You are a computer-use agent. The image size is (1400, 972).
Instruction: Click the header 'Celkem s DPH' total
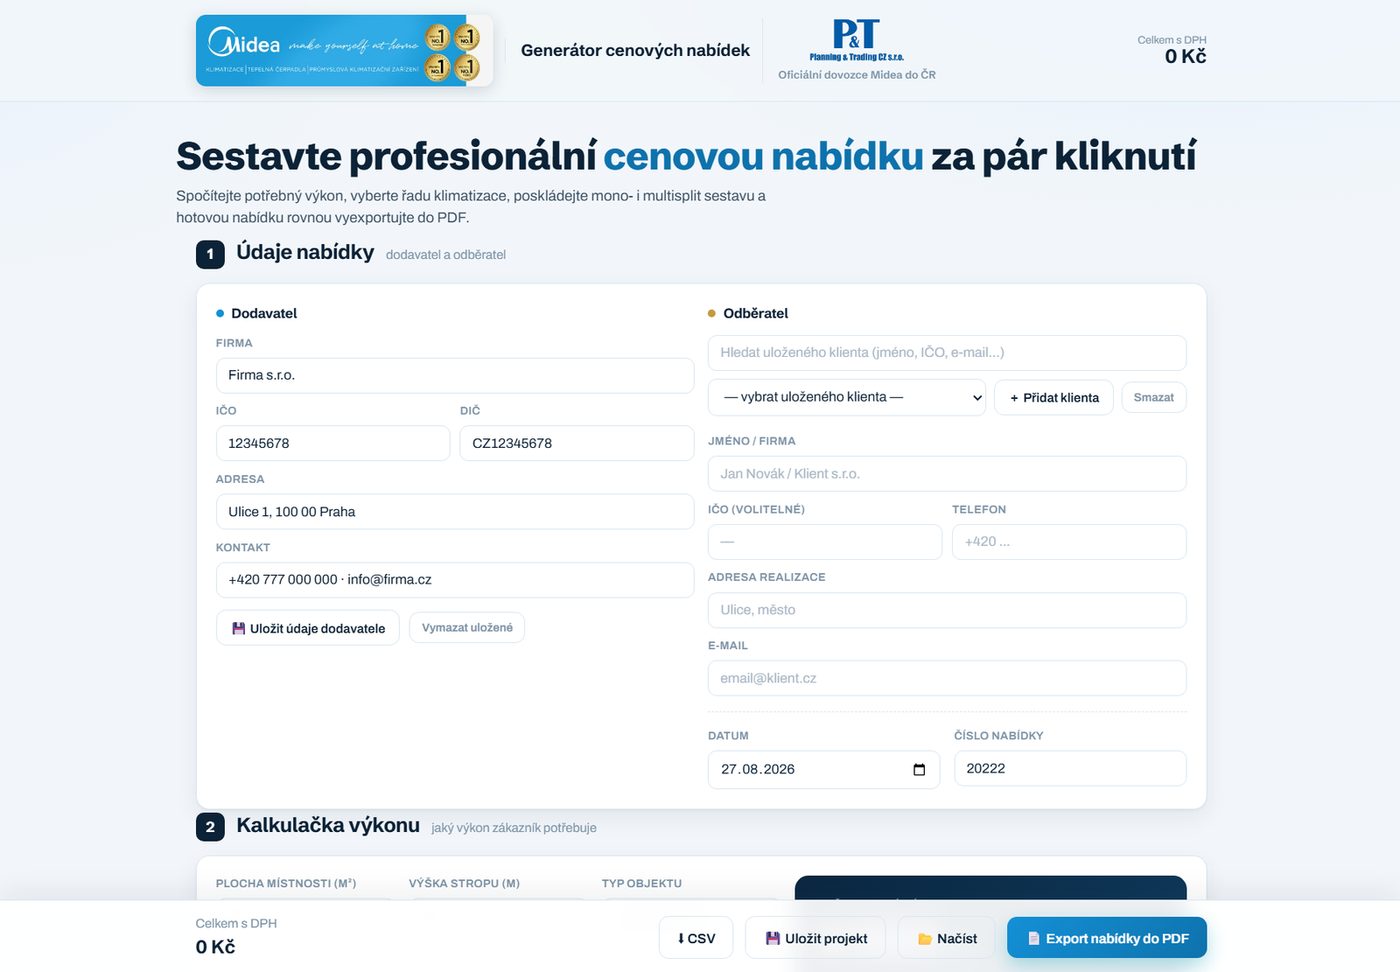tap(1172, 49)
